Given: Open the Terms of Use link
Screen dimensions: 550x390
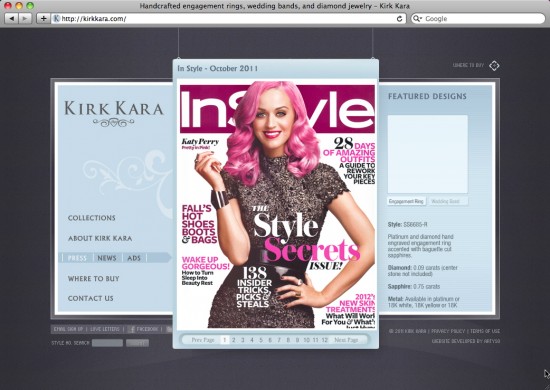Looking at the screenshot, I should tap(485, 331).
